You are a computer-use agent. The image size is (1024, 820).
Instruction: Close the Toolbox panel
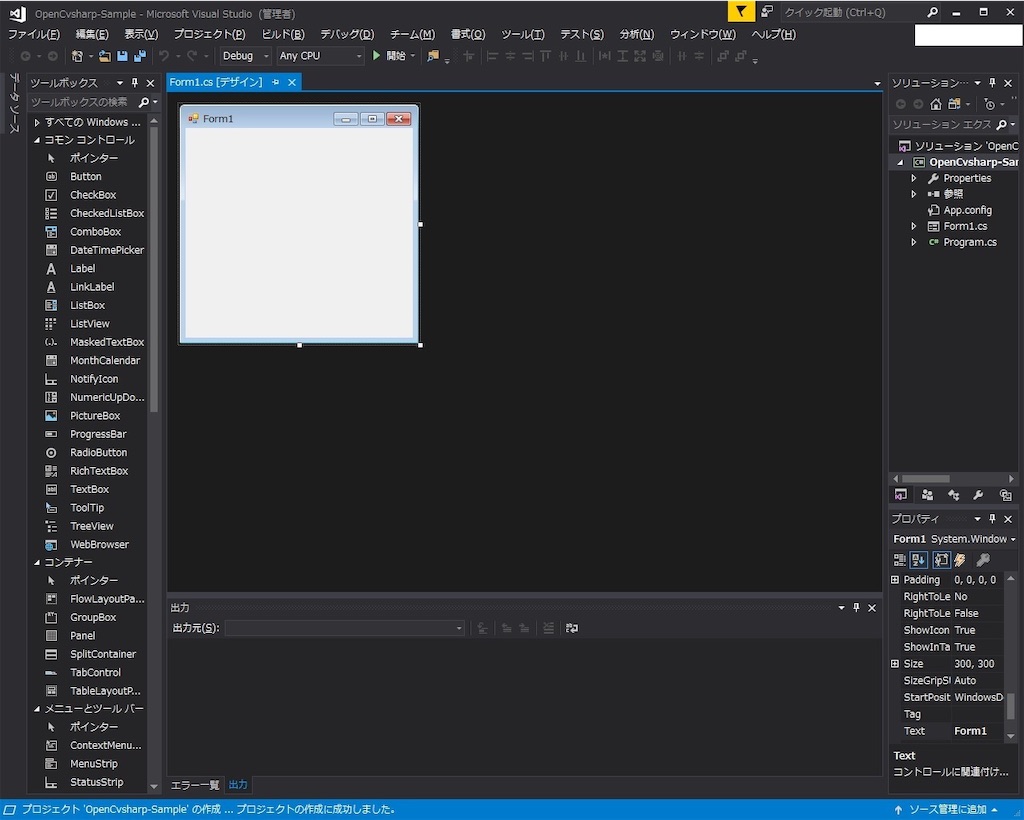[150, 83]
